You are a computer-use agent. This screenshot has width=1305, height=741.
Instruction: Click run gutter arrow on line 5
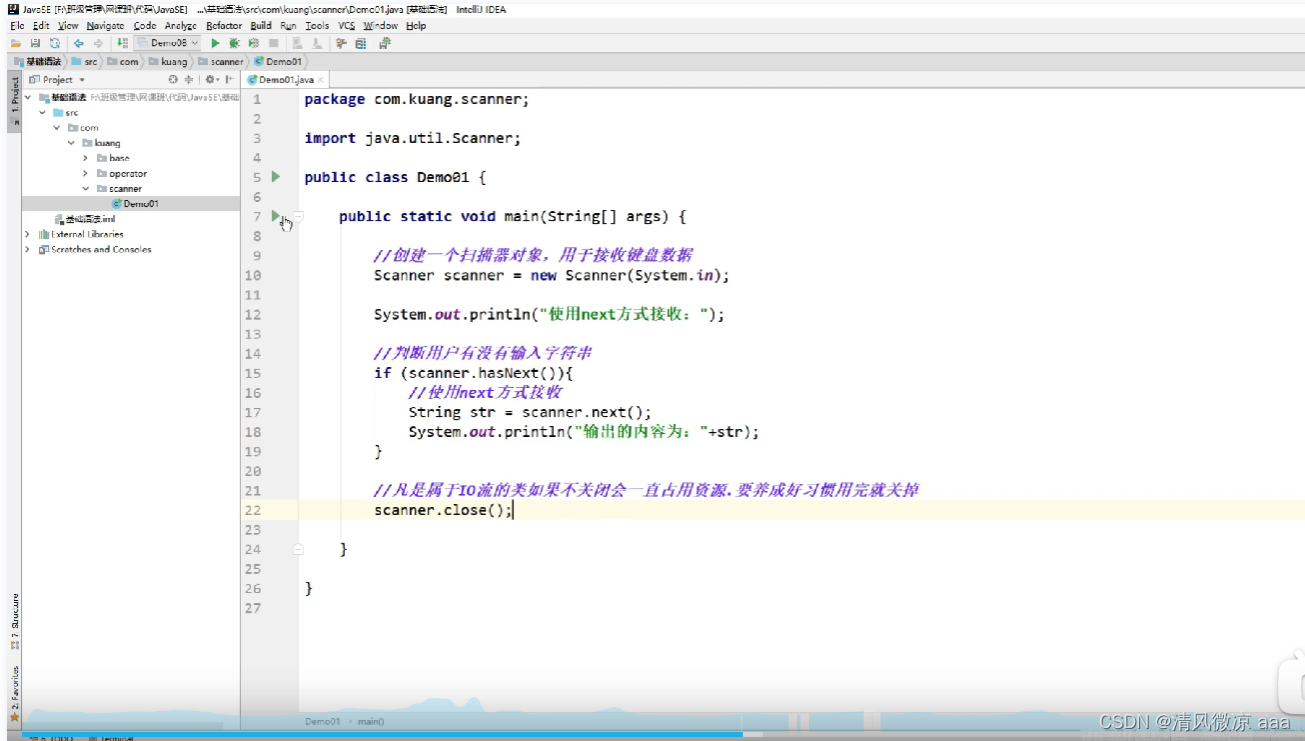pyautogui.click(x=277, y=177)
